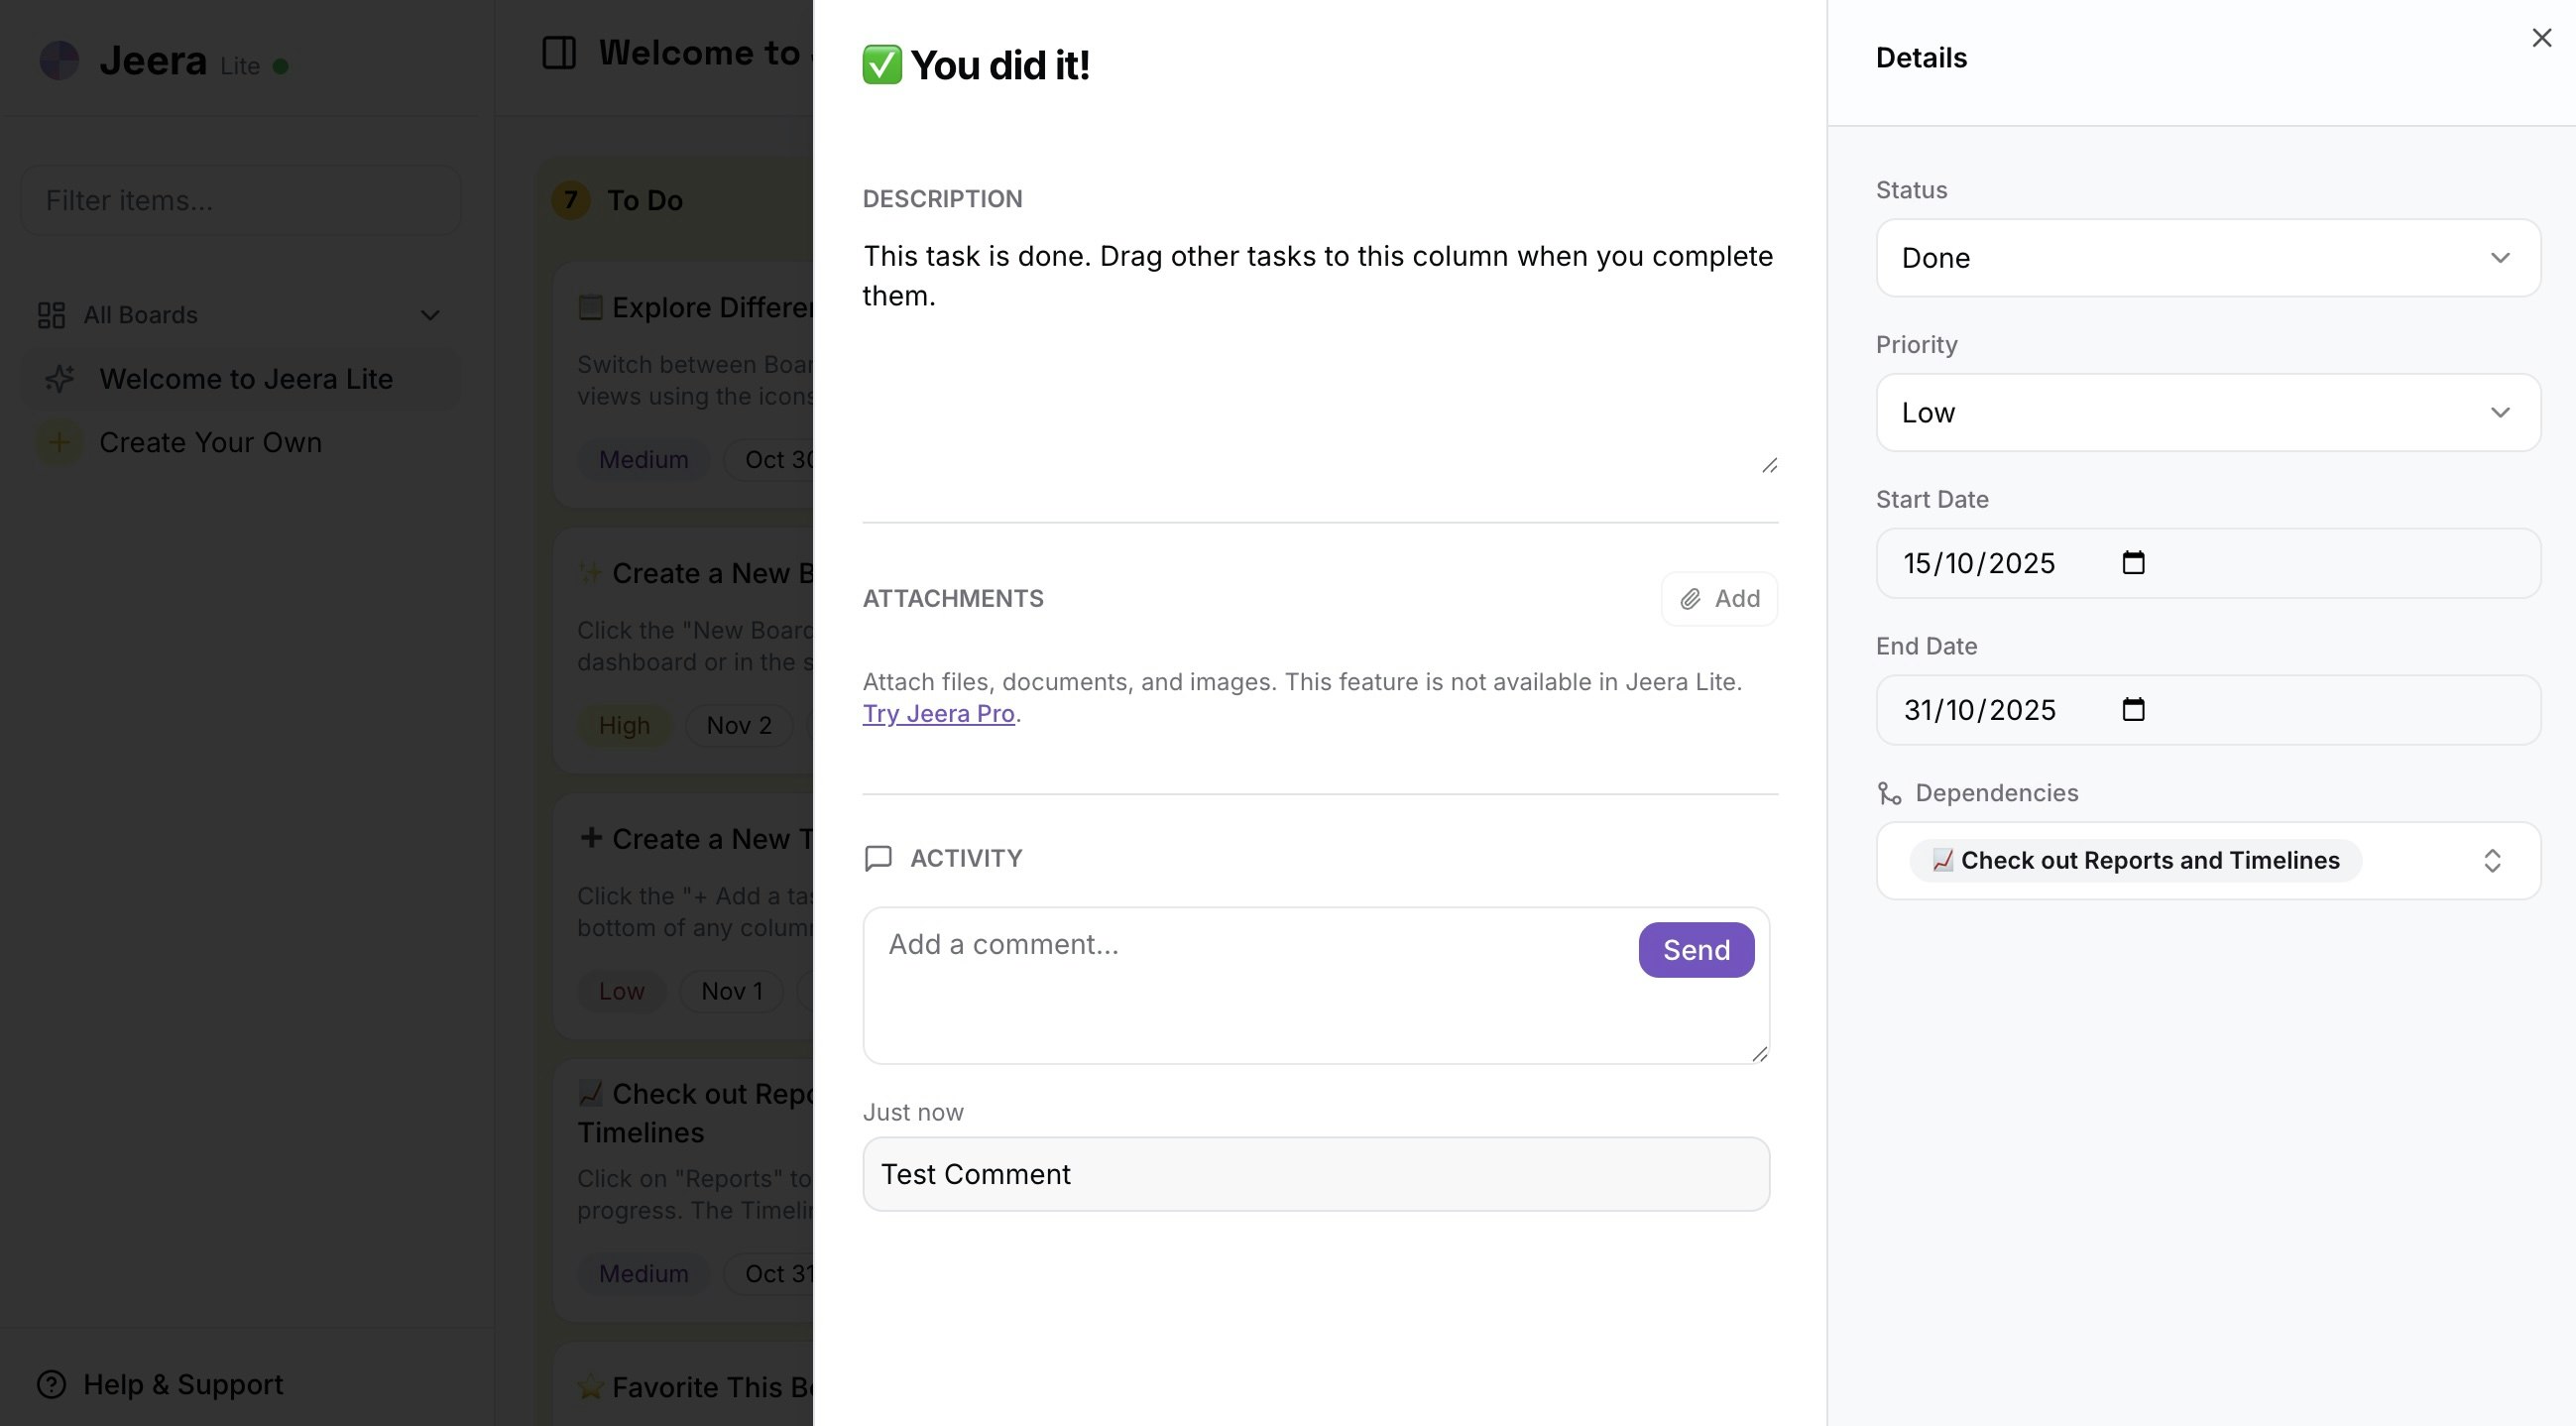Open the End Date calendar picker icon
Viewport: 2576px width, 1426px height.
tap(2132, 709)
